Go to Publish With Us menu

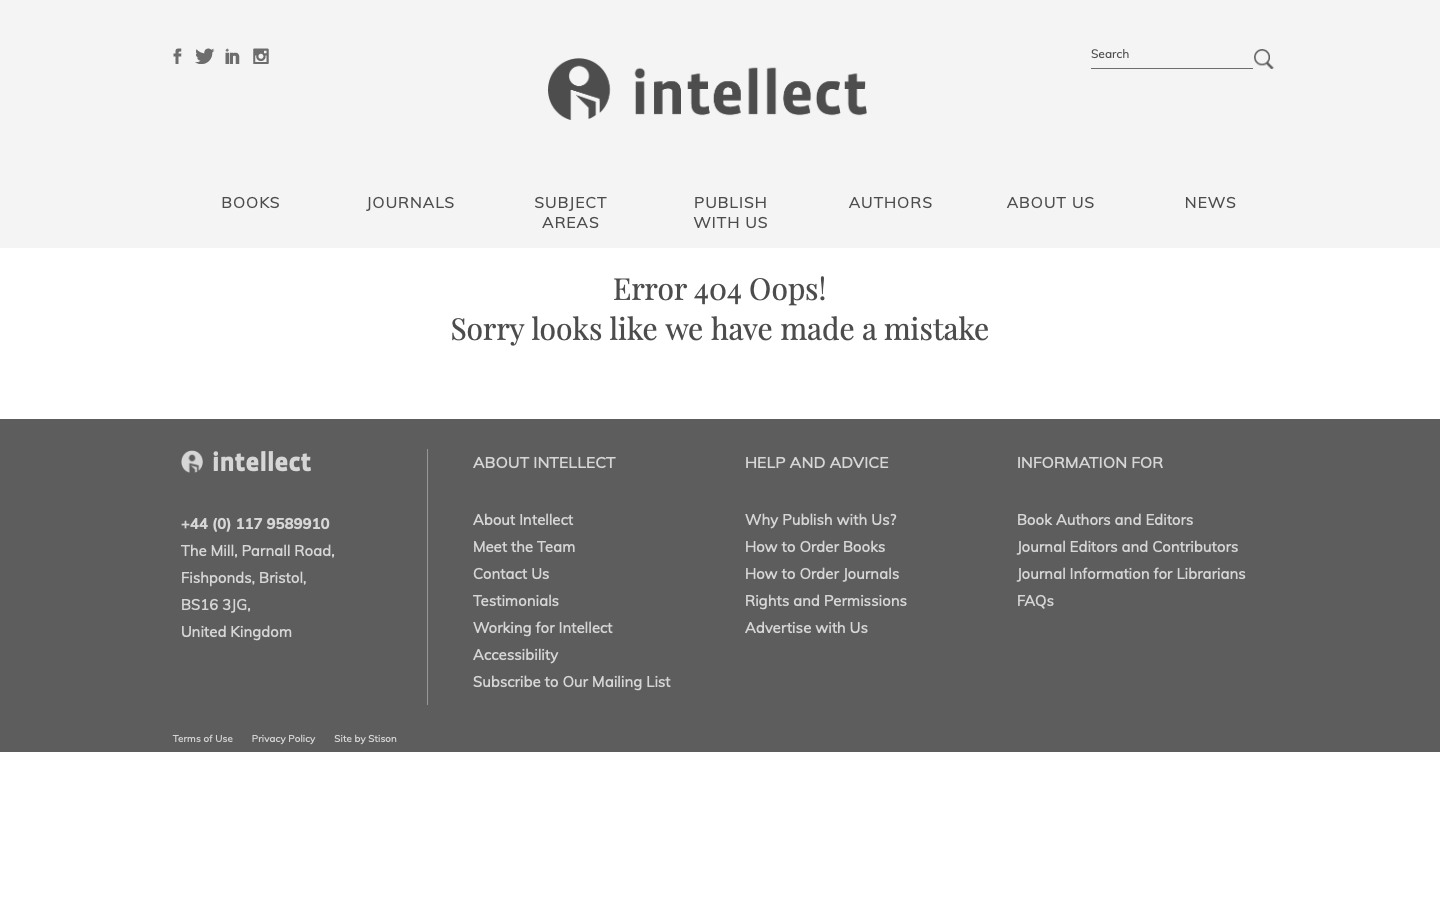[x=730, y=212]
